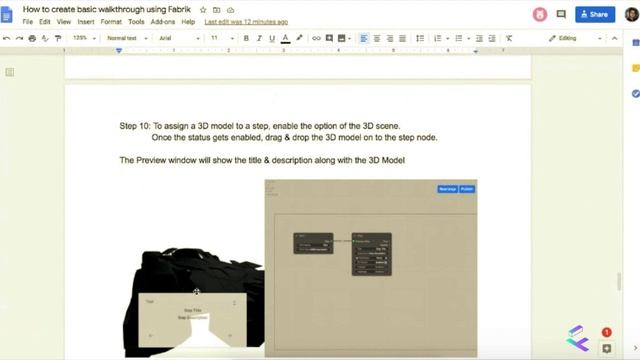640x360 pixels.
Task: Star the document
Action: 203,10
